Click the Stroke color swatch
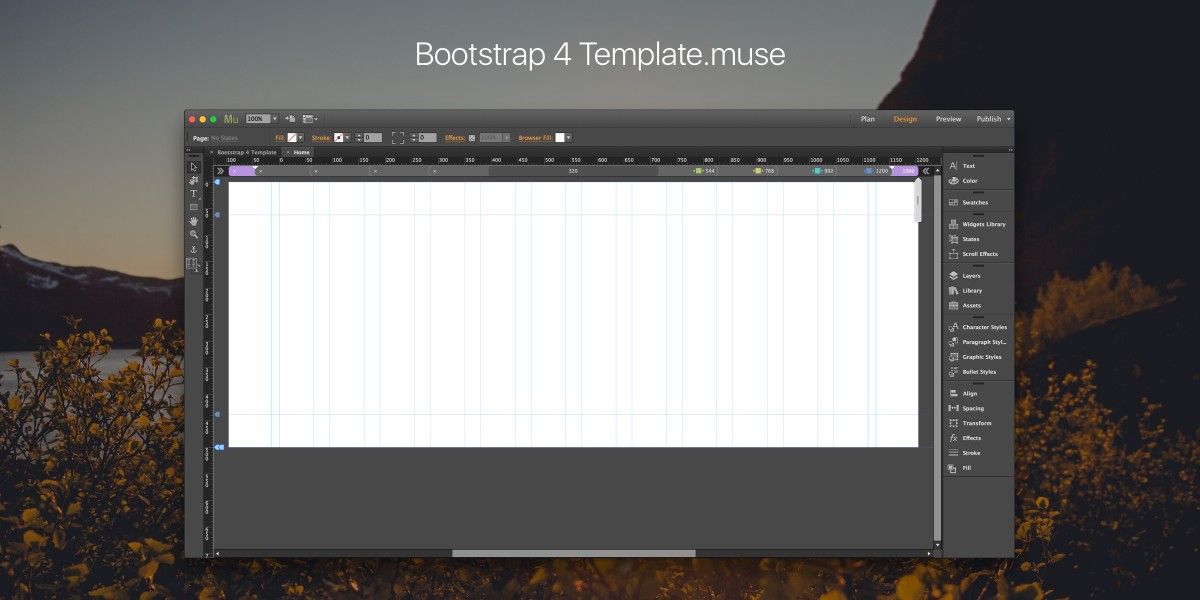This screenshot has height=600, width=1200. (339, 137)
